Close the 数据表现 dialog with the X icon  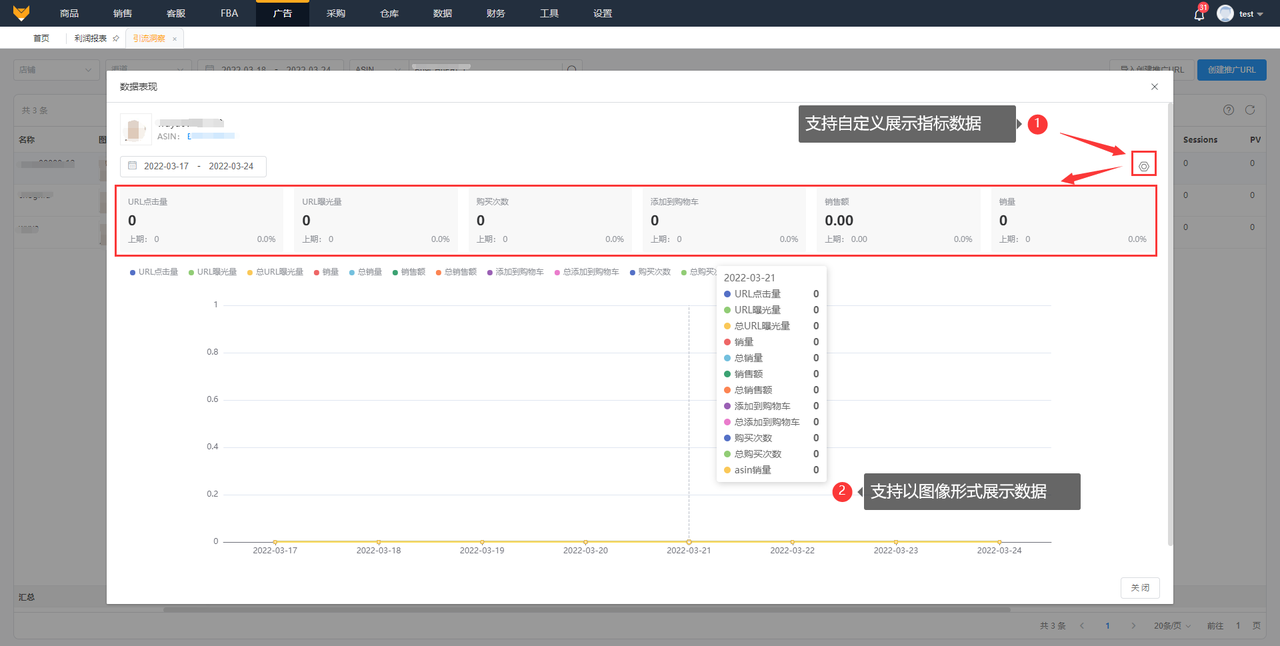[1154, 87]
